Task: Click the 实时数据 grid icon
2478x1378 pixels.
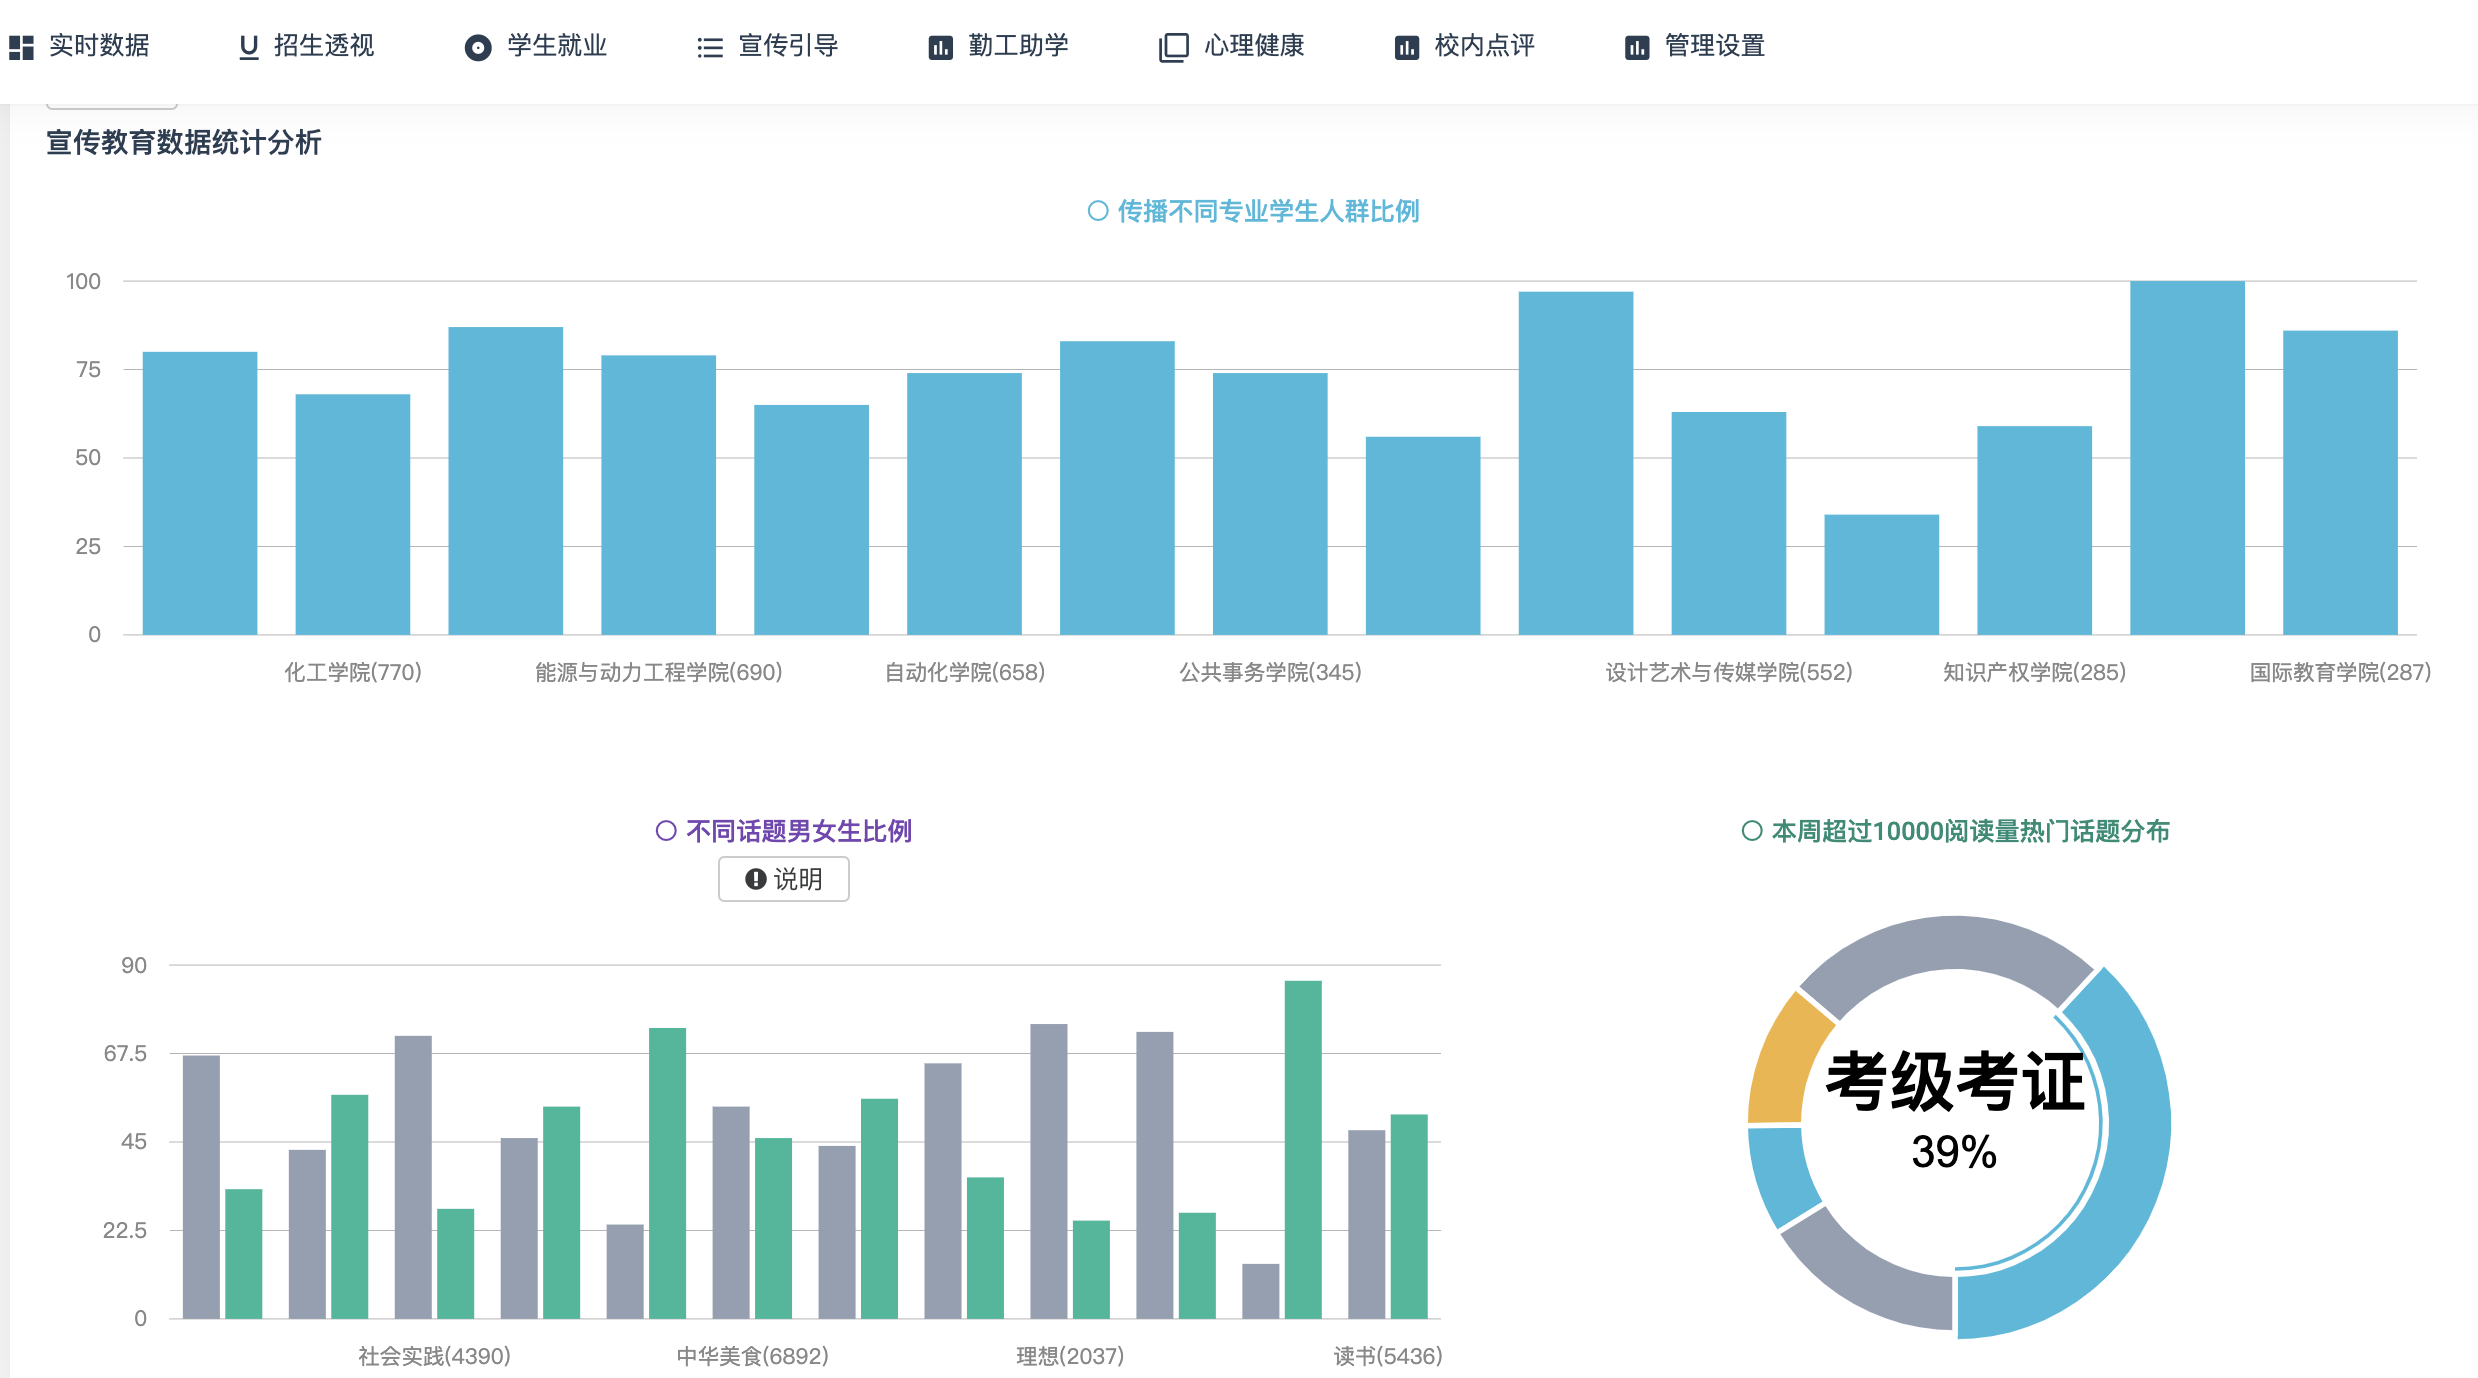Action: coord(21,47)
